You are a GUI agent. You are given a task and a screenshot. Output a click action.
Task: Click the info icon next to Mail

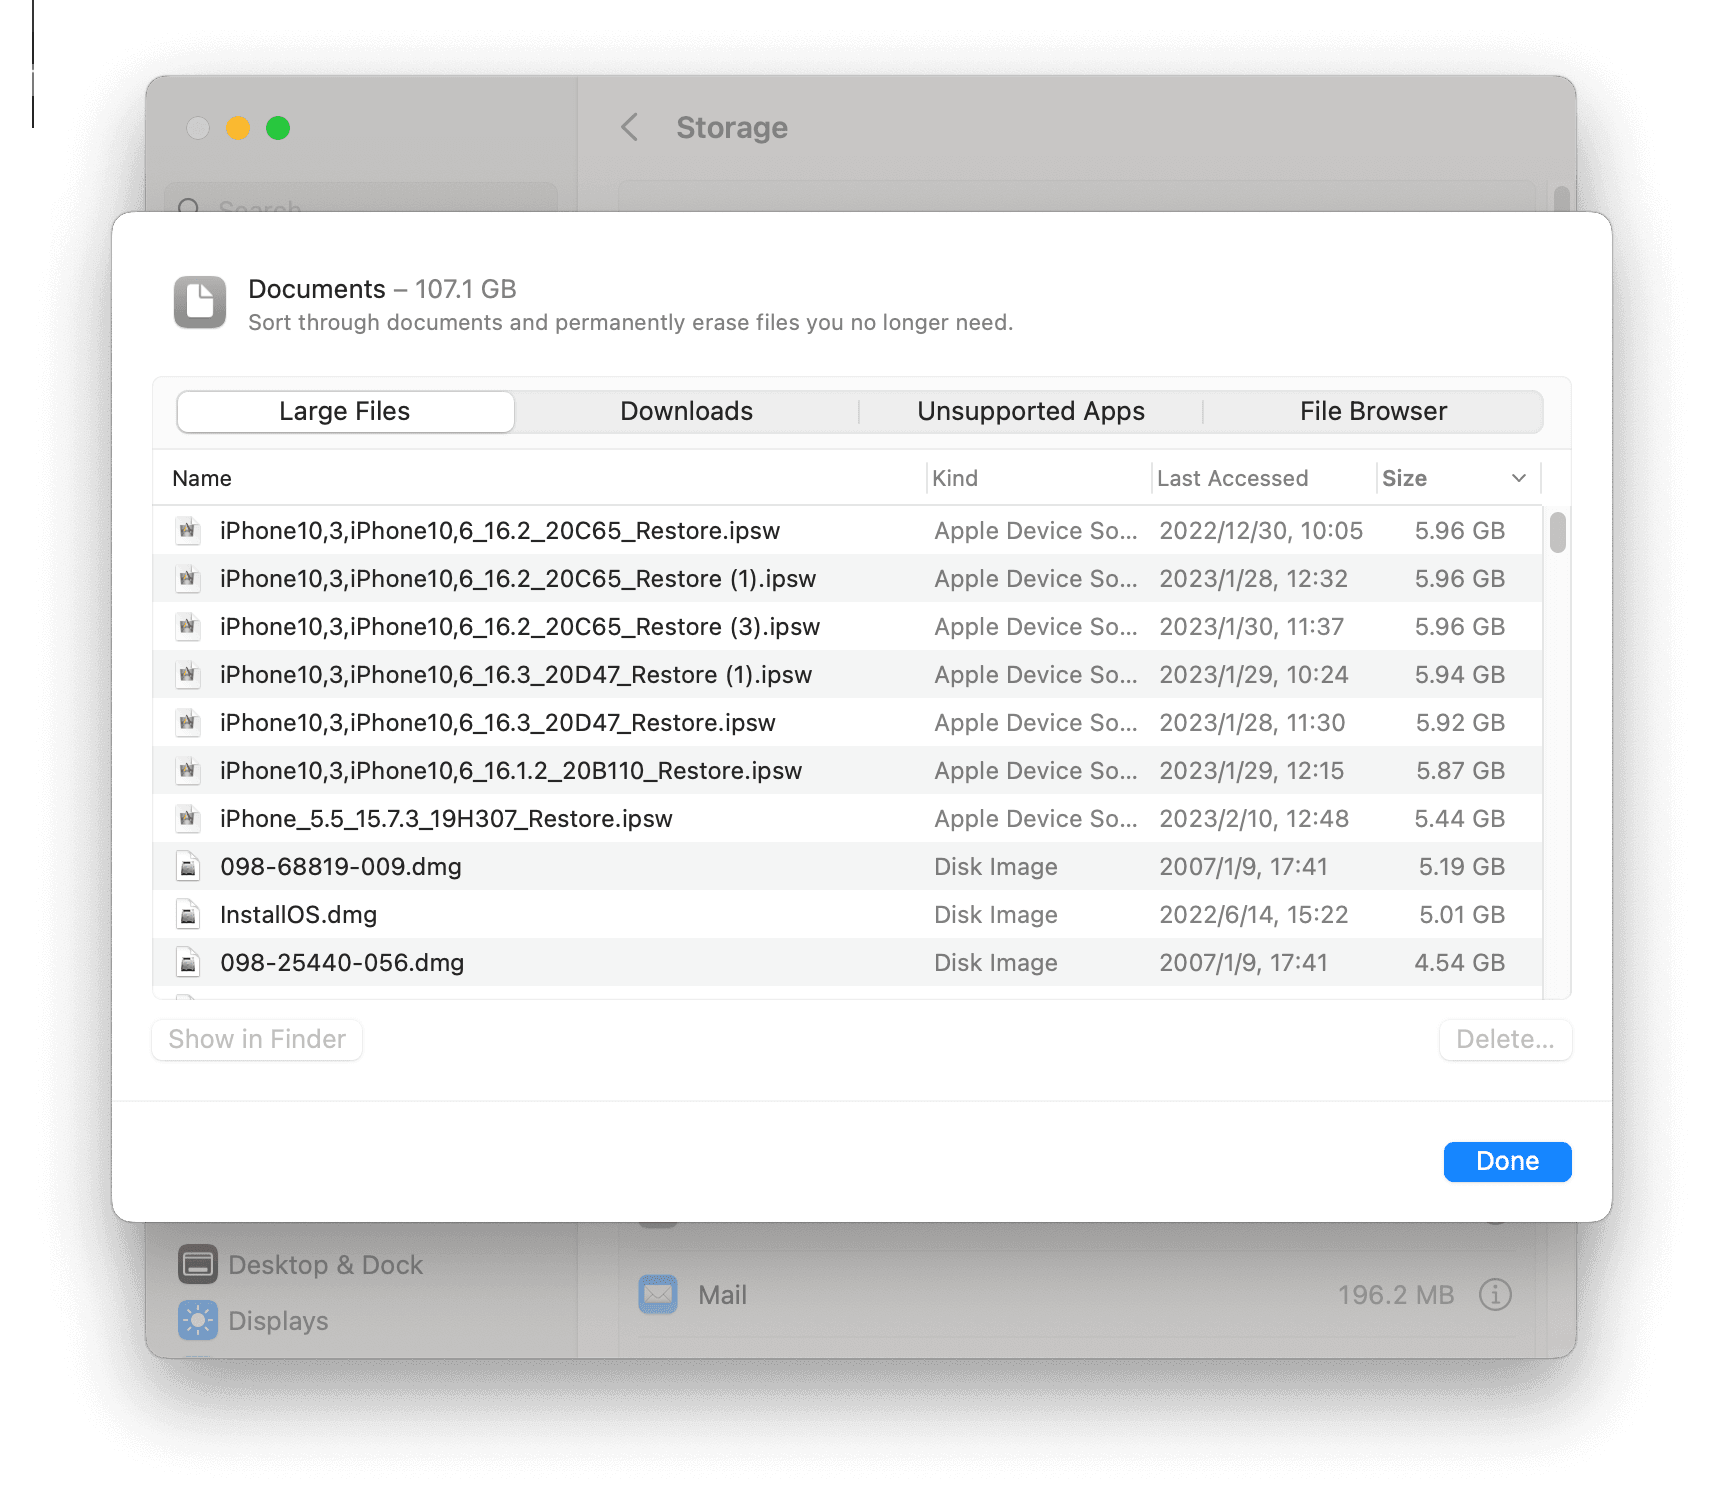(1495, 1294)
